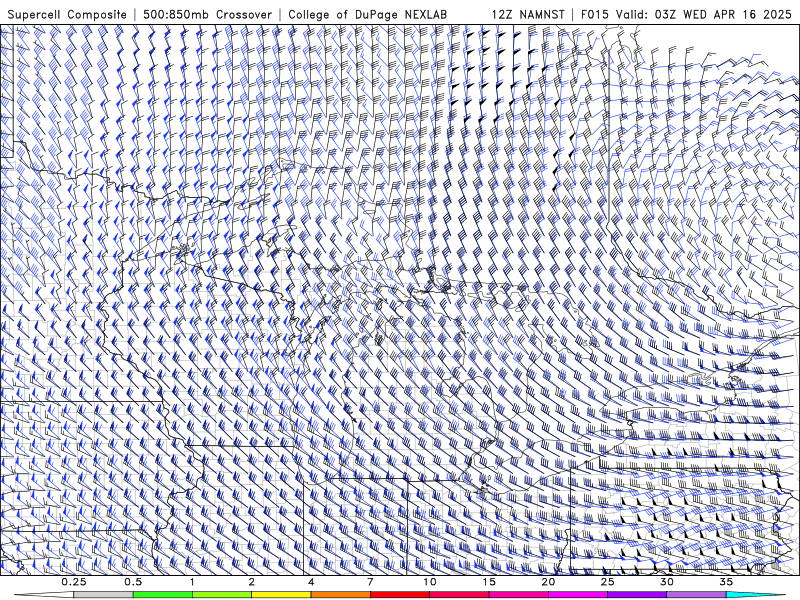800x600 pixels.
Task: Pick the gray swatch between 0.25 and 0.5
Action: [104, 595]
